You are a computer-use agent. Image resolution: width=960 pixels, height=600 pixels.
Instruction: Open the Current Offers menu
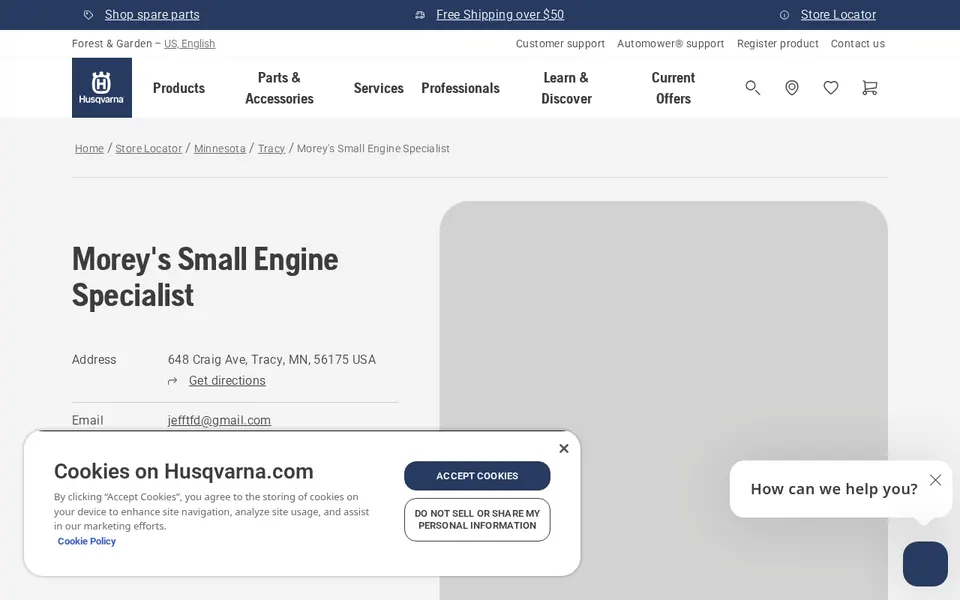coord(673,88)
